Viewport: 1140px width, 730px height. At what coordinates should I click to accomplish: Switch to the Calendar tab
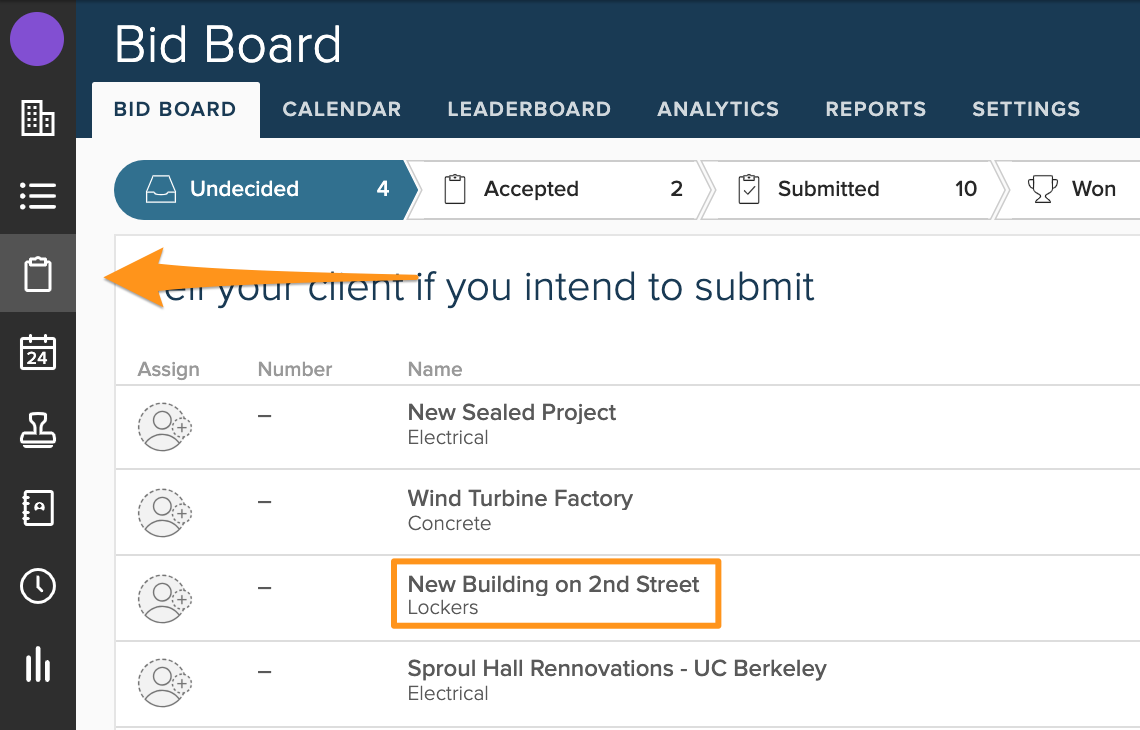point(341,109)
